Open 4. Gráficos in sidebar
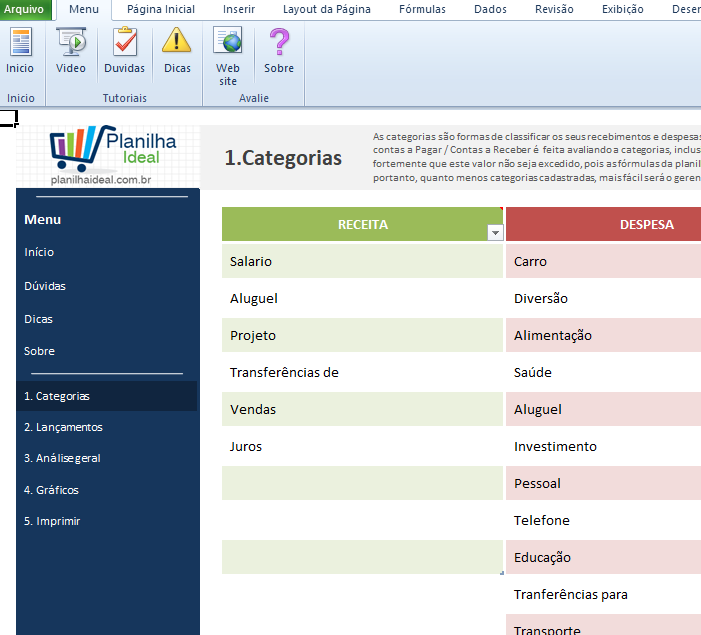701x635 pixels. [x=51, y=490]
